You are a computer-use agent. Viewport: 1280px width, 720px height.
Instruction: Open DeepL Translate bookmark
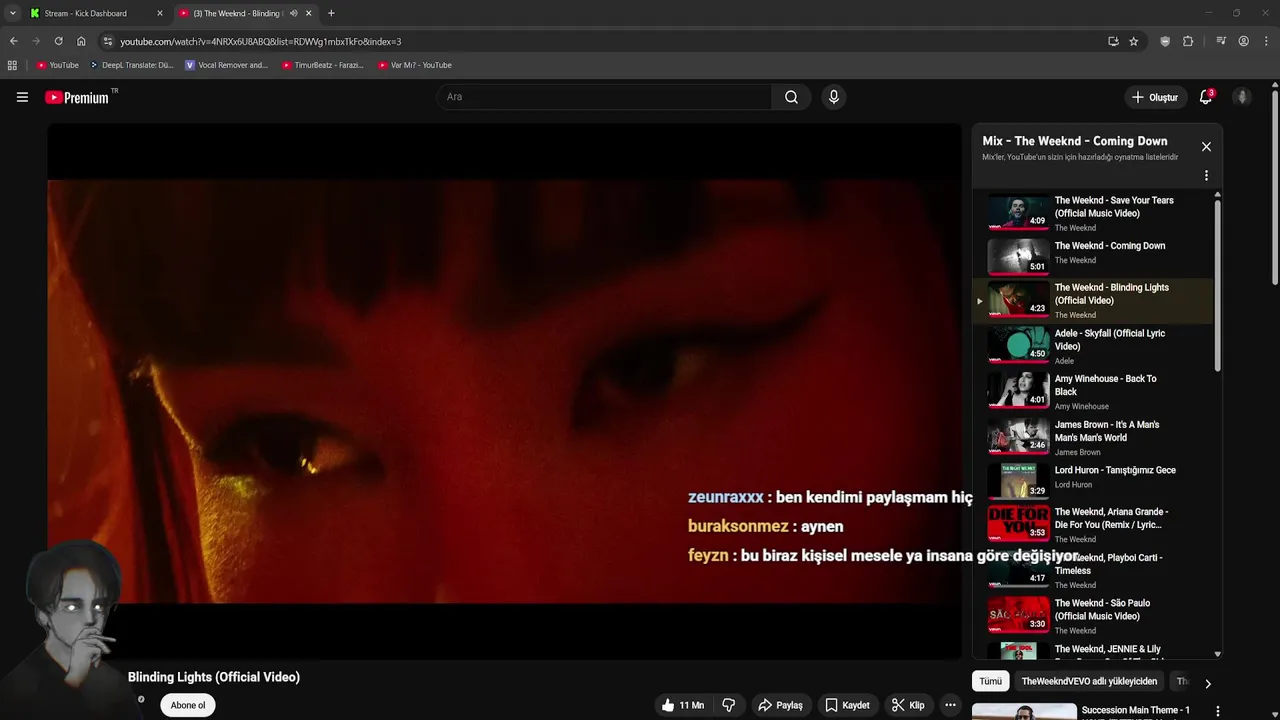tap(131, 65)
